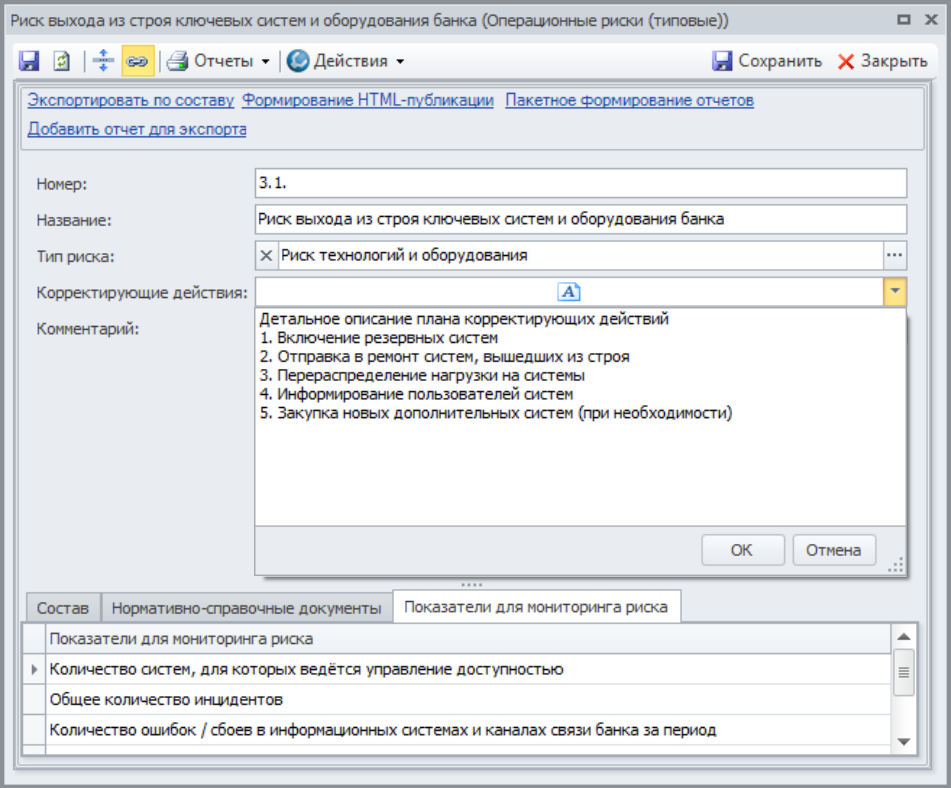Switch to the Состав tab
The height and width of the screenshot is (788, 951).
[x=63, y=608]
